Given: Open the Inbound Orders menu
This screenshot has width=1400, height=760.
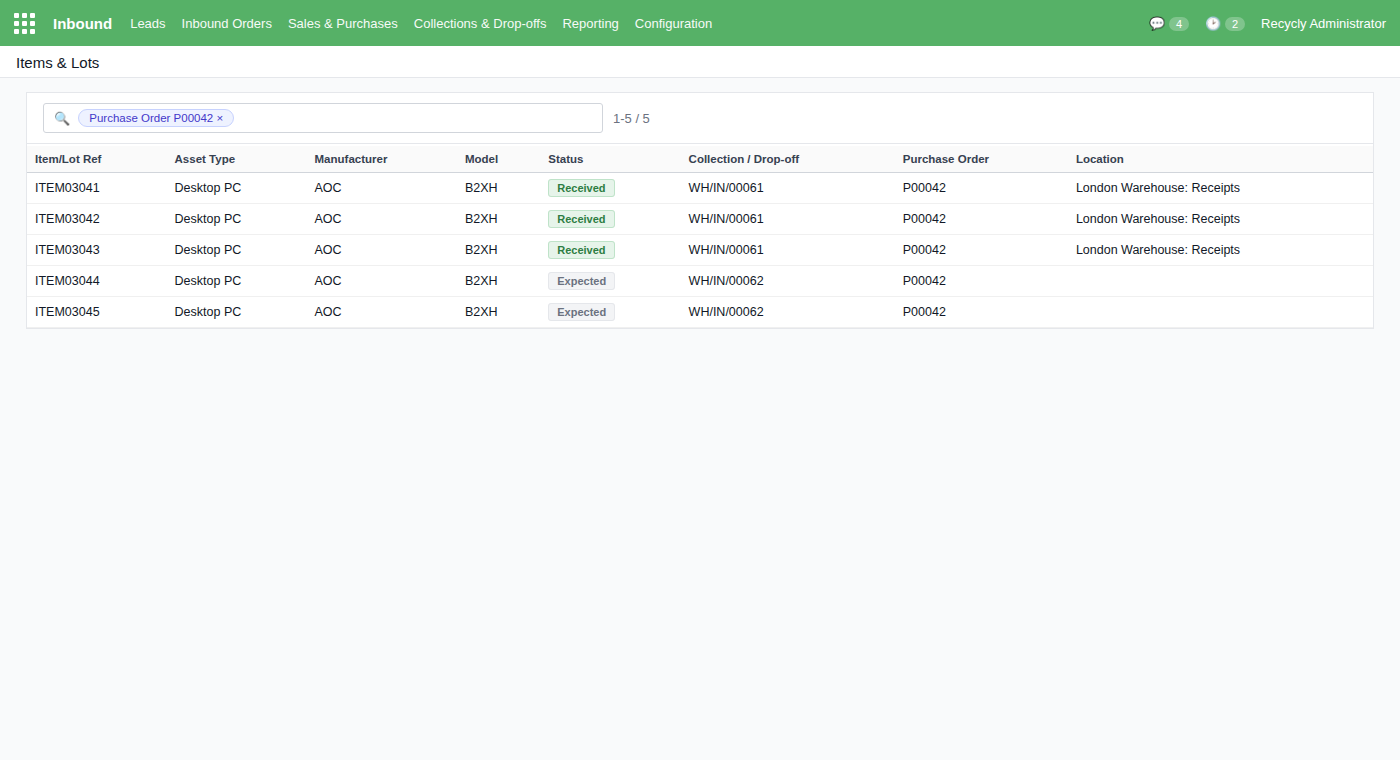Looking at the screenshot, I should tap(227, 23).
